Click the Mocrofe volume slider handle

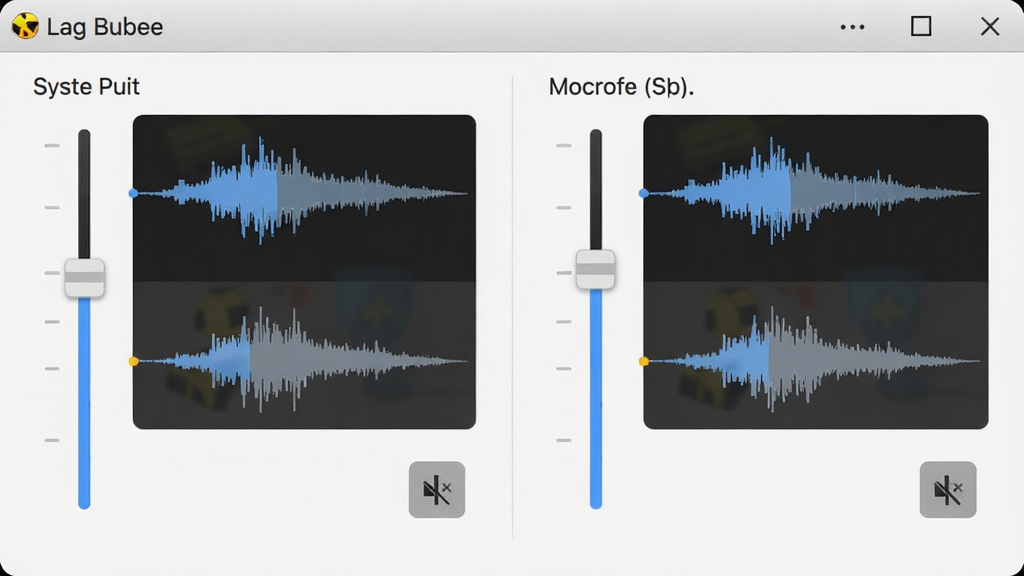pos(595,269)
